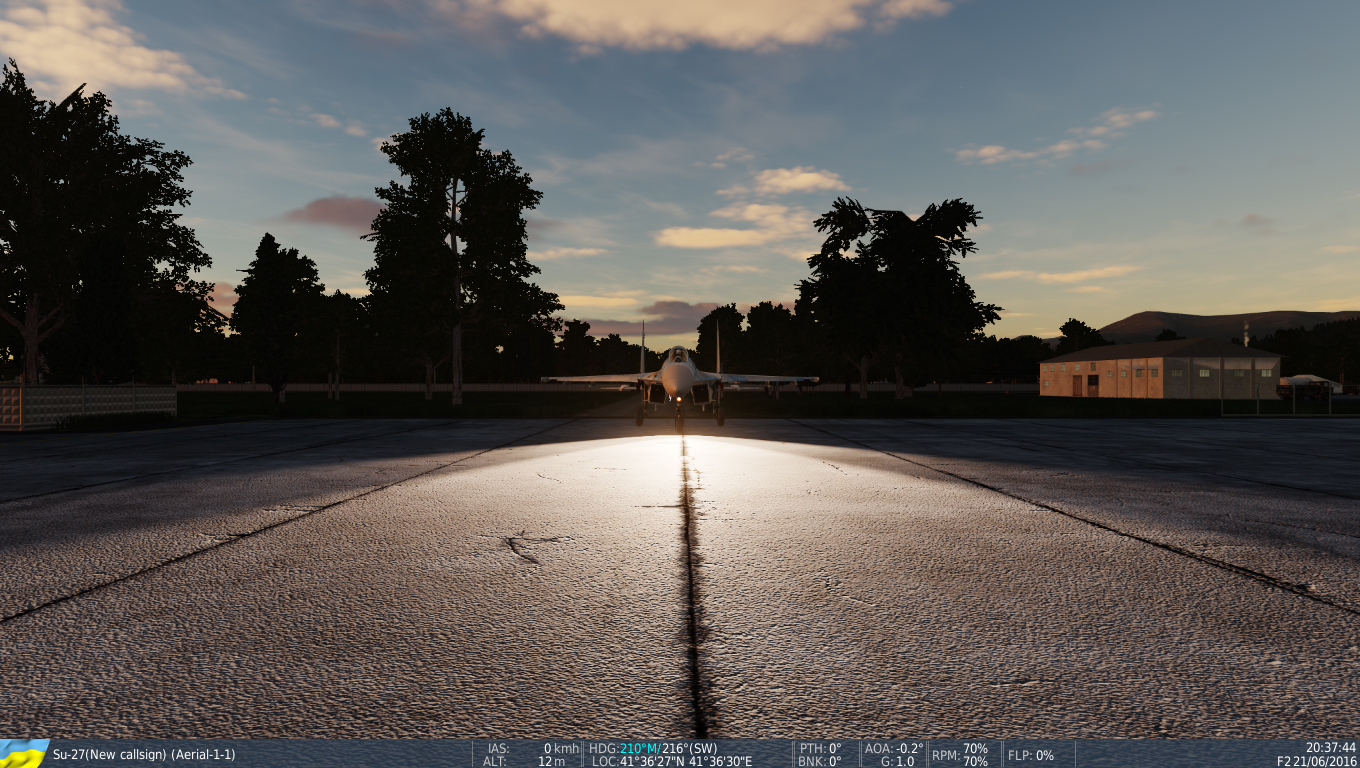Click the FLP flaps readout '0%'
The width and height of the screenshot is (1360, 768).
[1044, 755]
